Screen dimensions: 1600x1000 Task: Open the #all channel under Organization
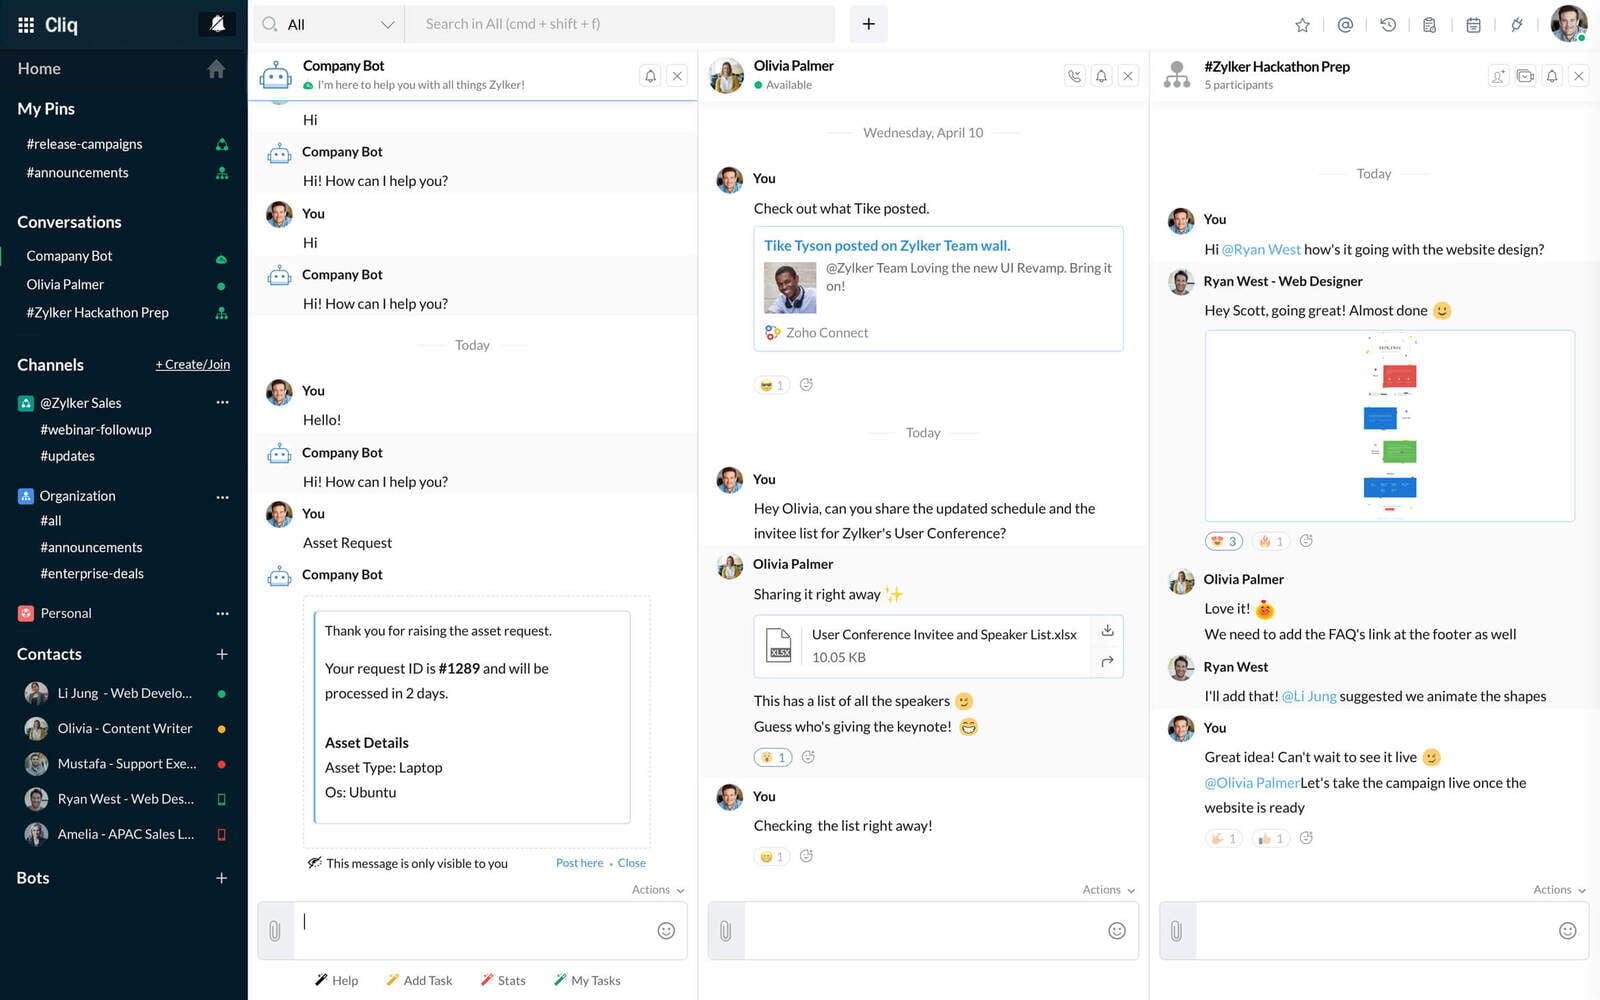pos(51,521)
